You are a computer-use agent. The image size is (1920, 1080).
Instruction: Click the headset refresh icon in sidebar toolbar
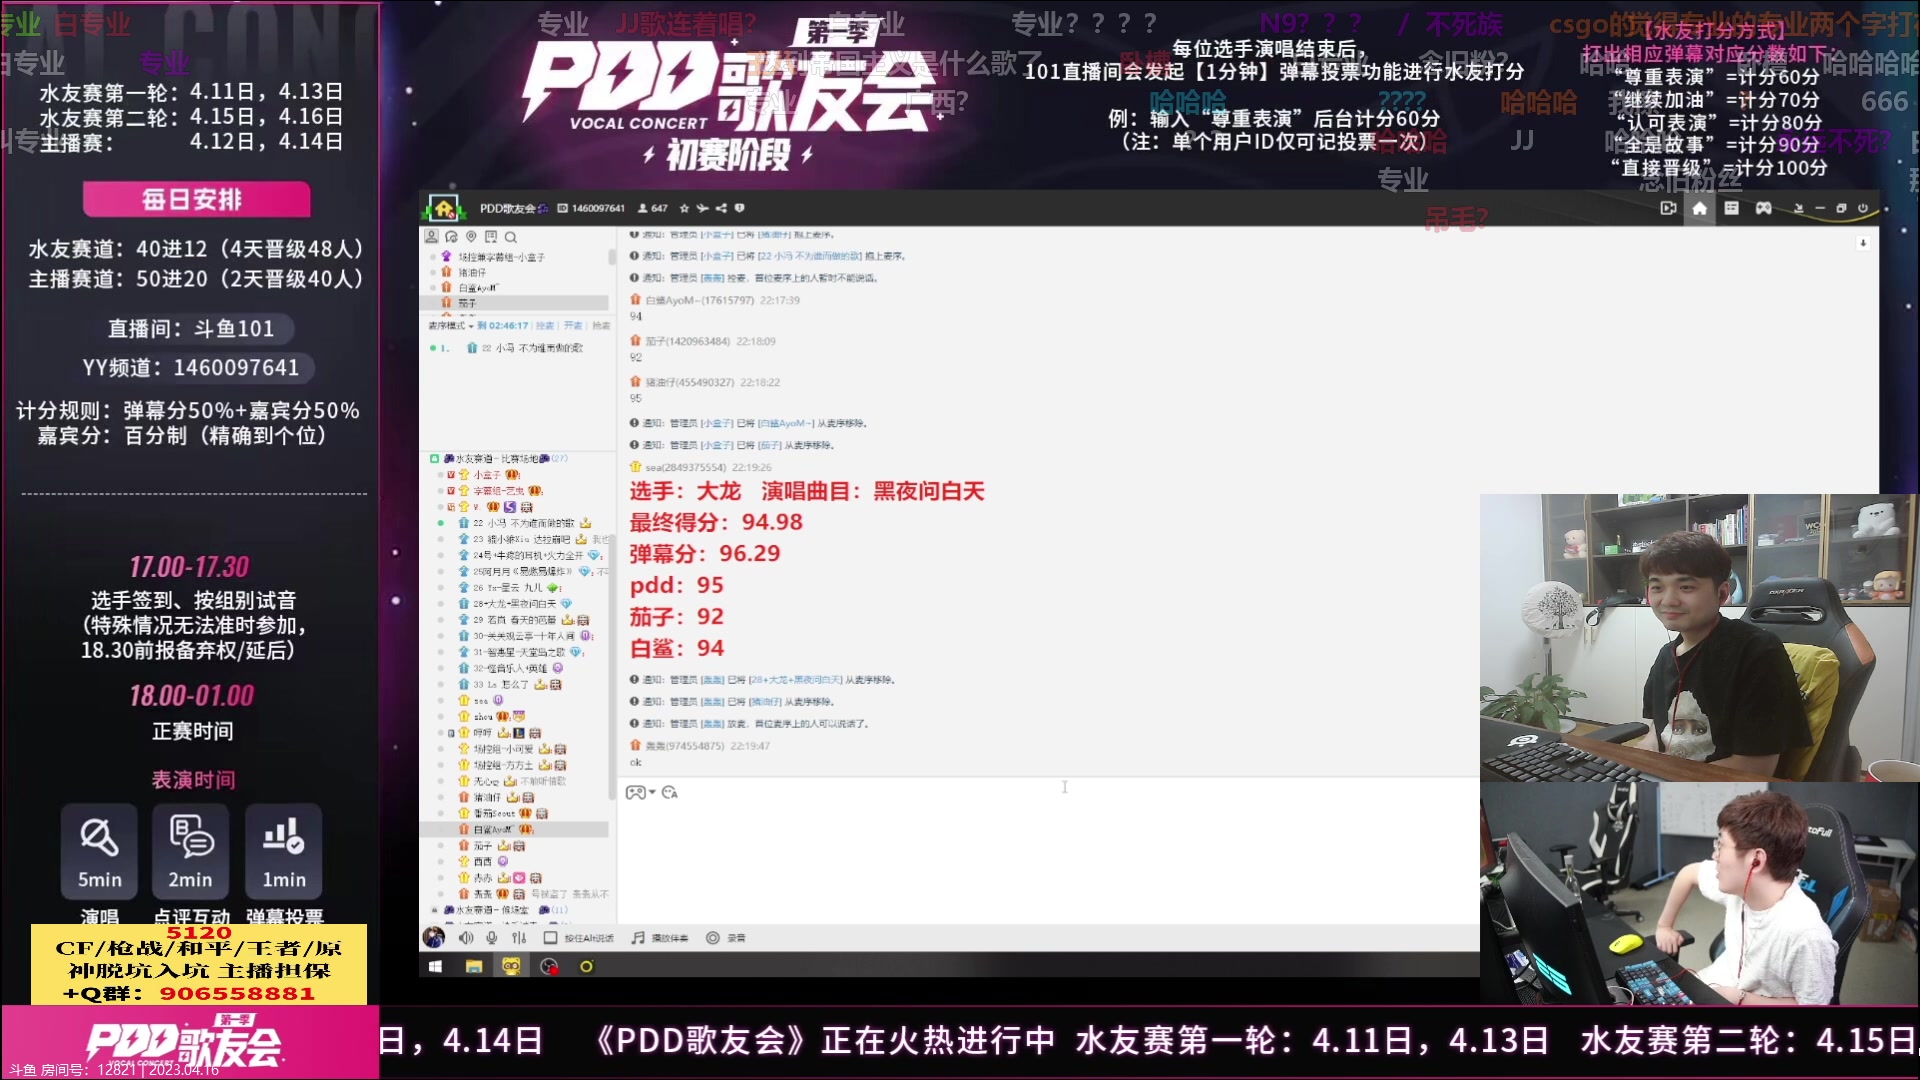(x=451, y=237)
